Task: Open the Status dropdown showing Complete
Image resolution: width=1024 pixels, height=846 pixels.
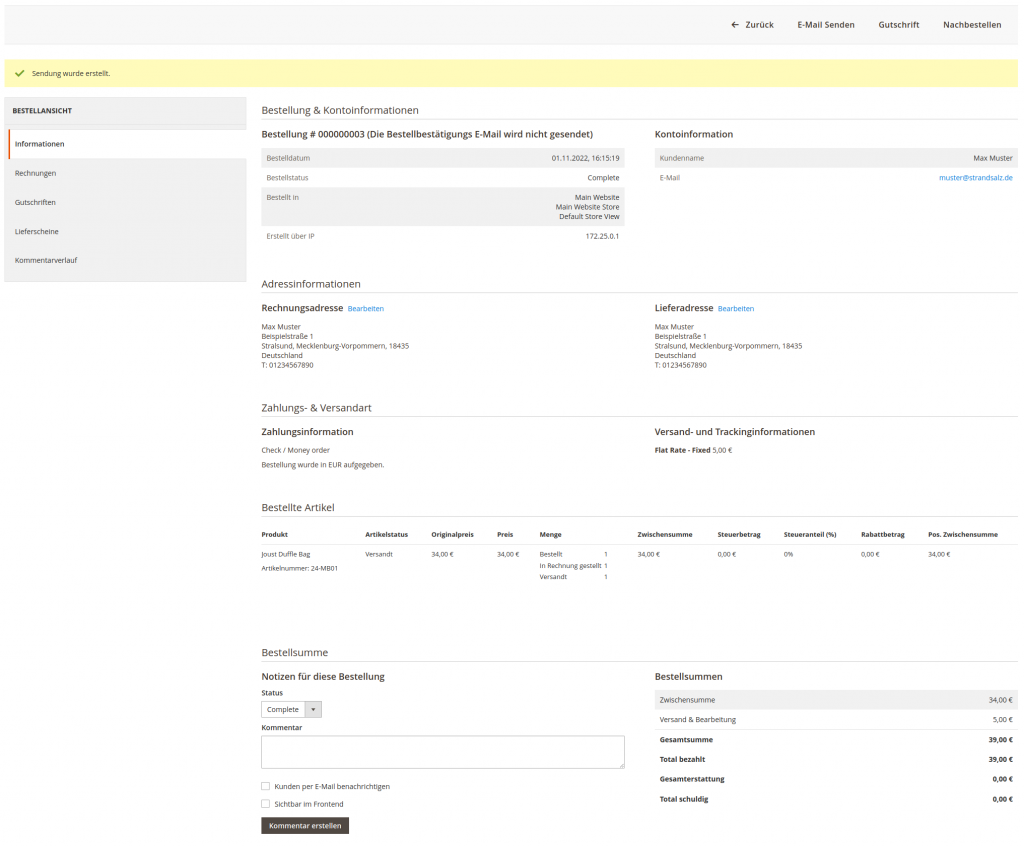Action: coord(284,710)
